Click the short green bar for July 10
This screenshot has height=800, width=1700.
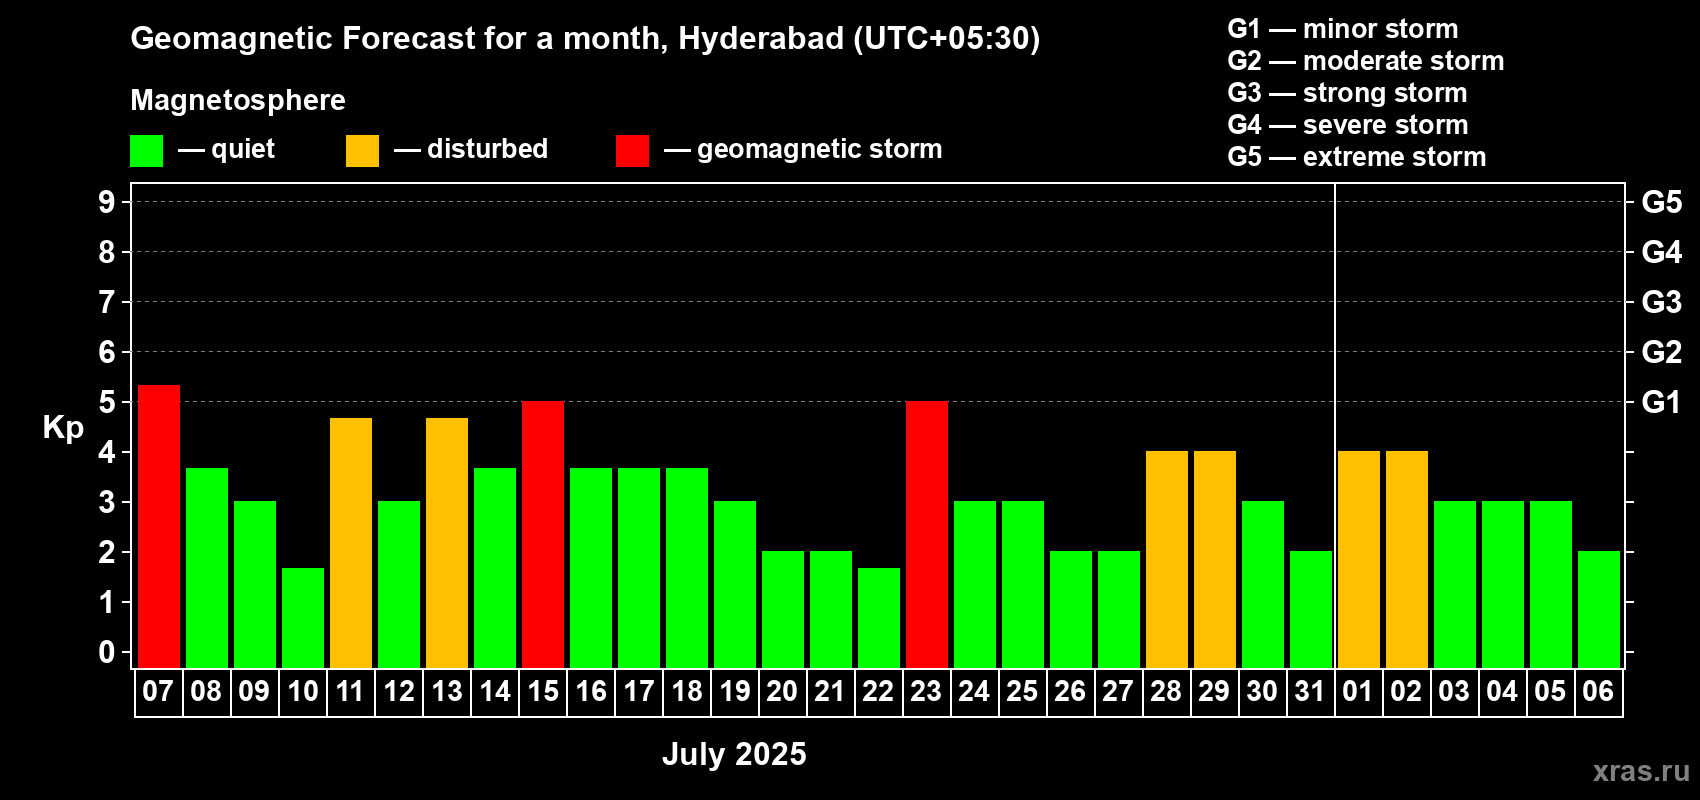click(x=303, y=618)
